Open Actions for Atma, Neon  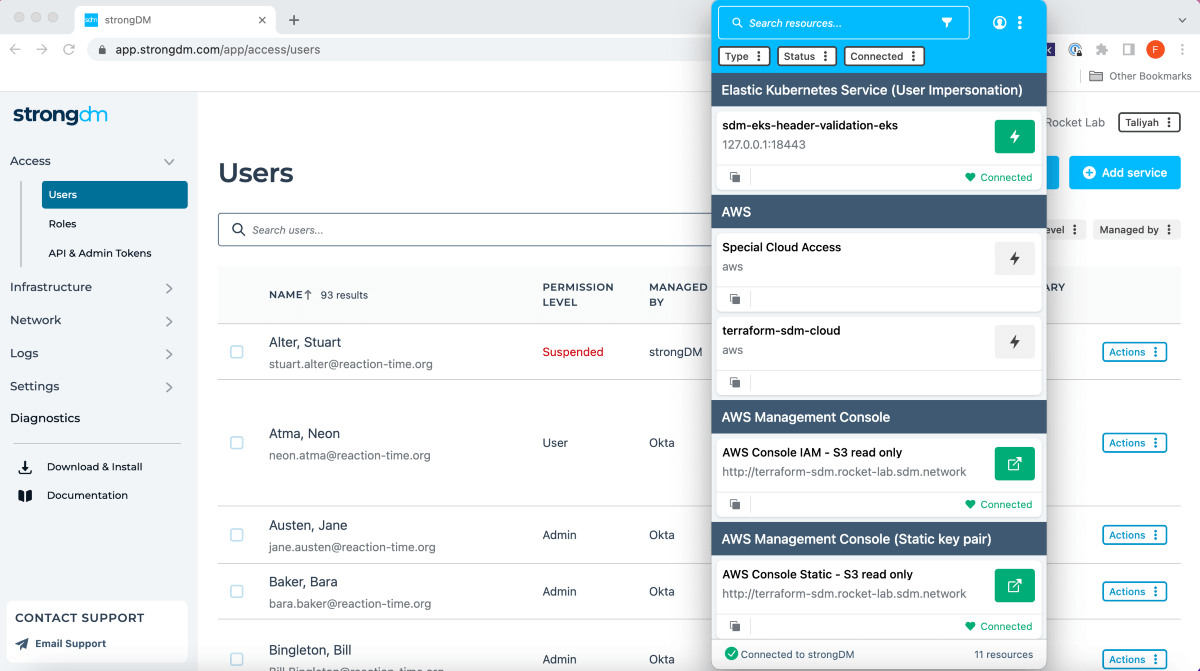1134,442
